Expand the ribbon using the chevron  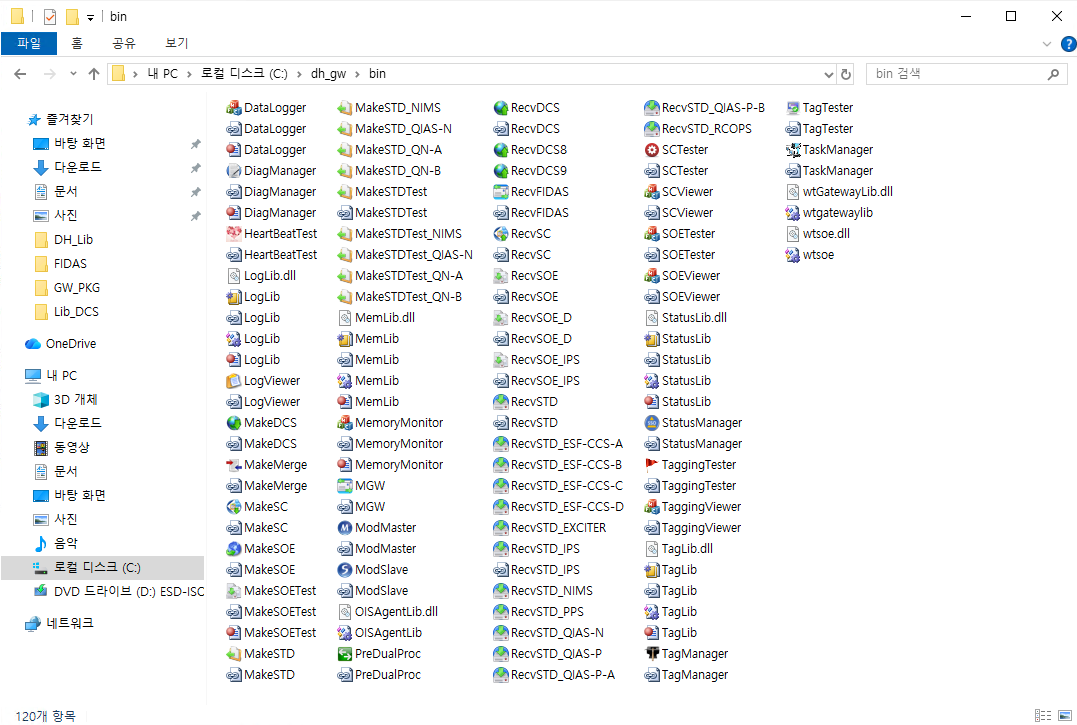(x=1047, y=44)
